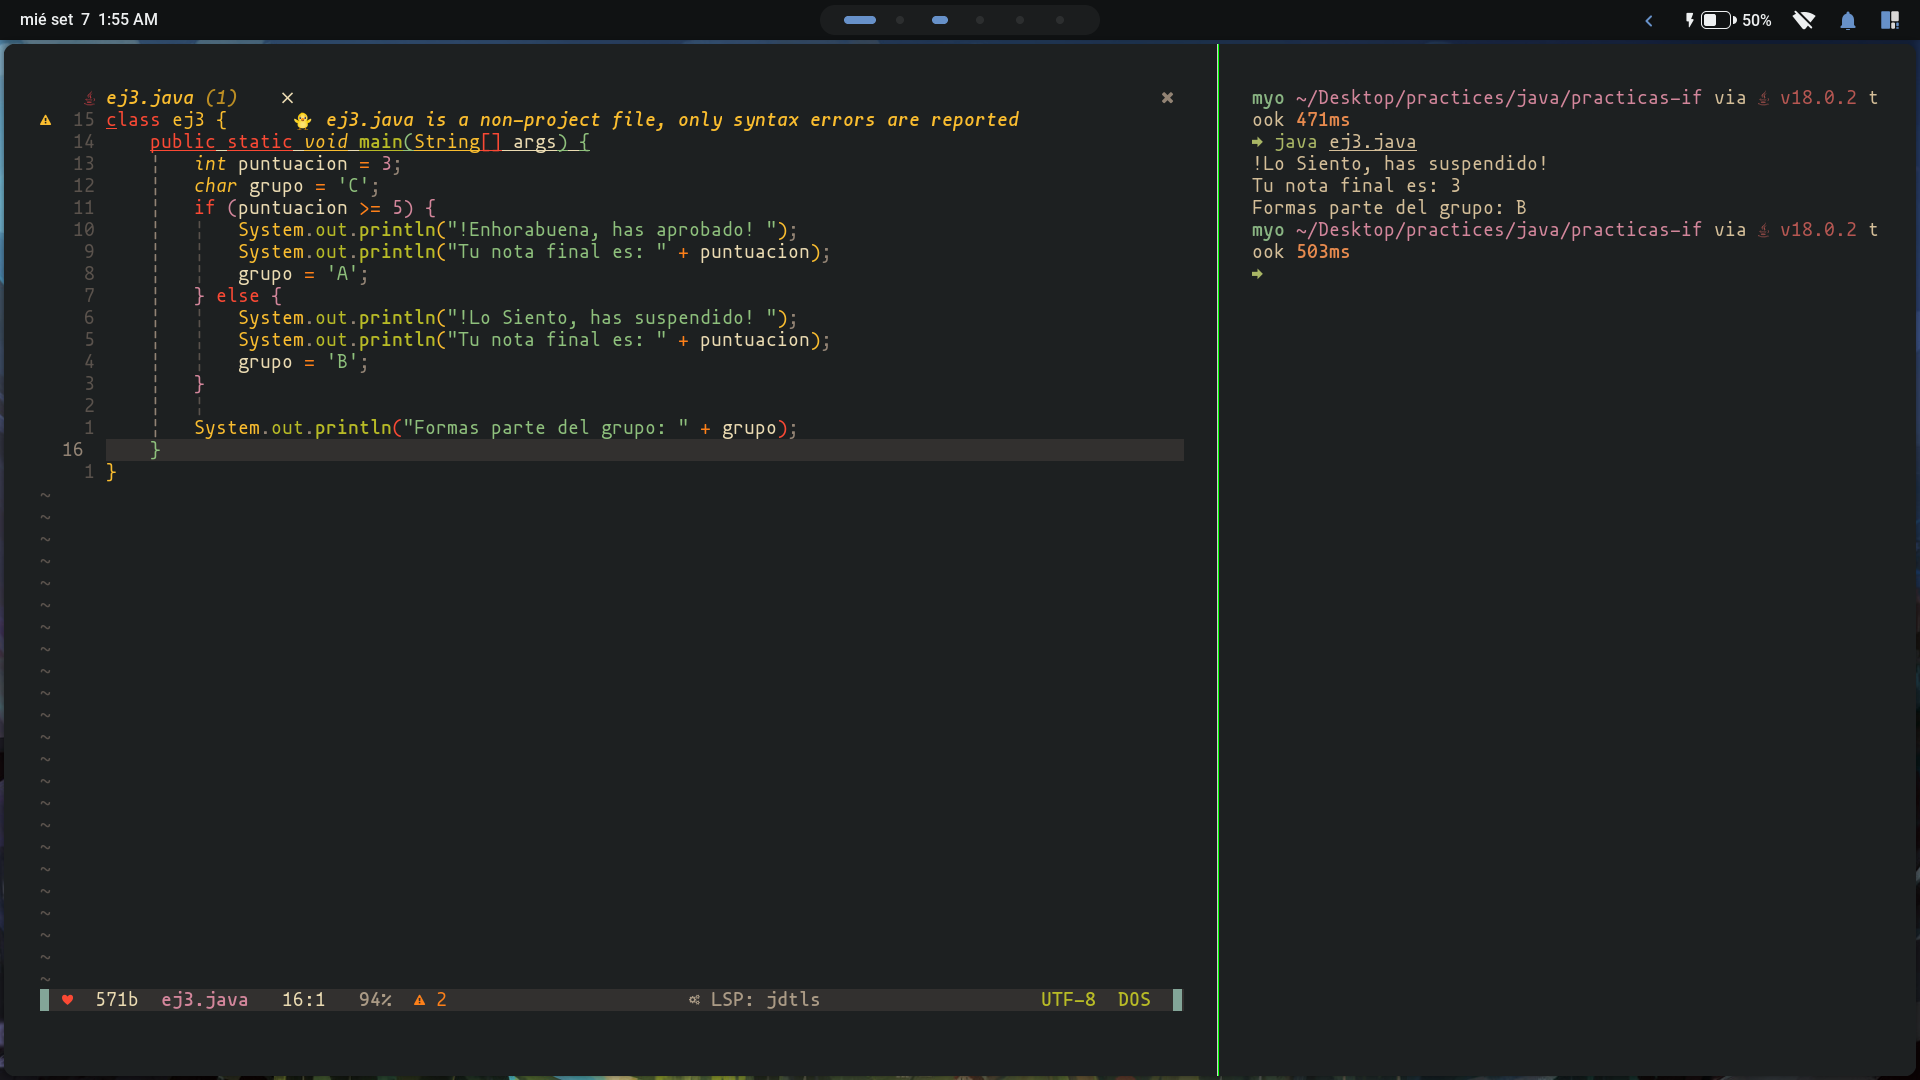Click the Wi-Fi disconnected icon
Screen dimensions: 1920x1080
1804,20
